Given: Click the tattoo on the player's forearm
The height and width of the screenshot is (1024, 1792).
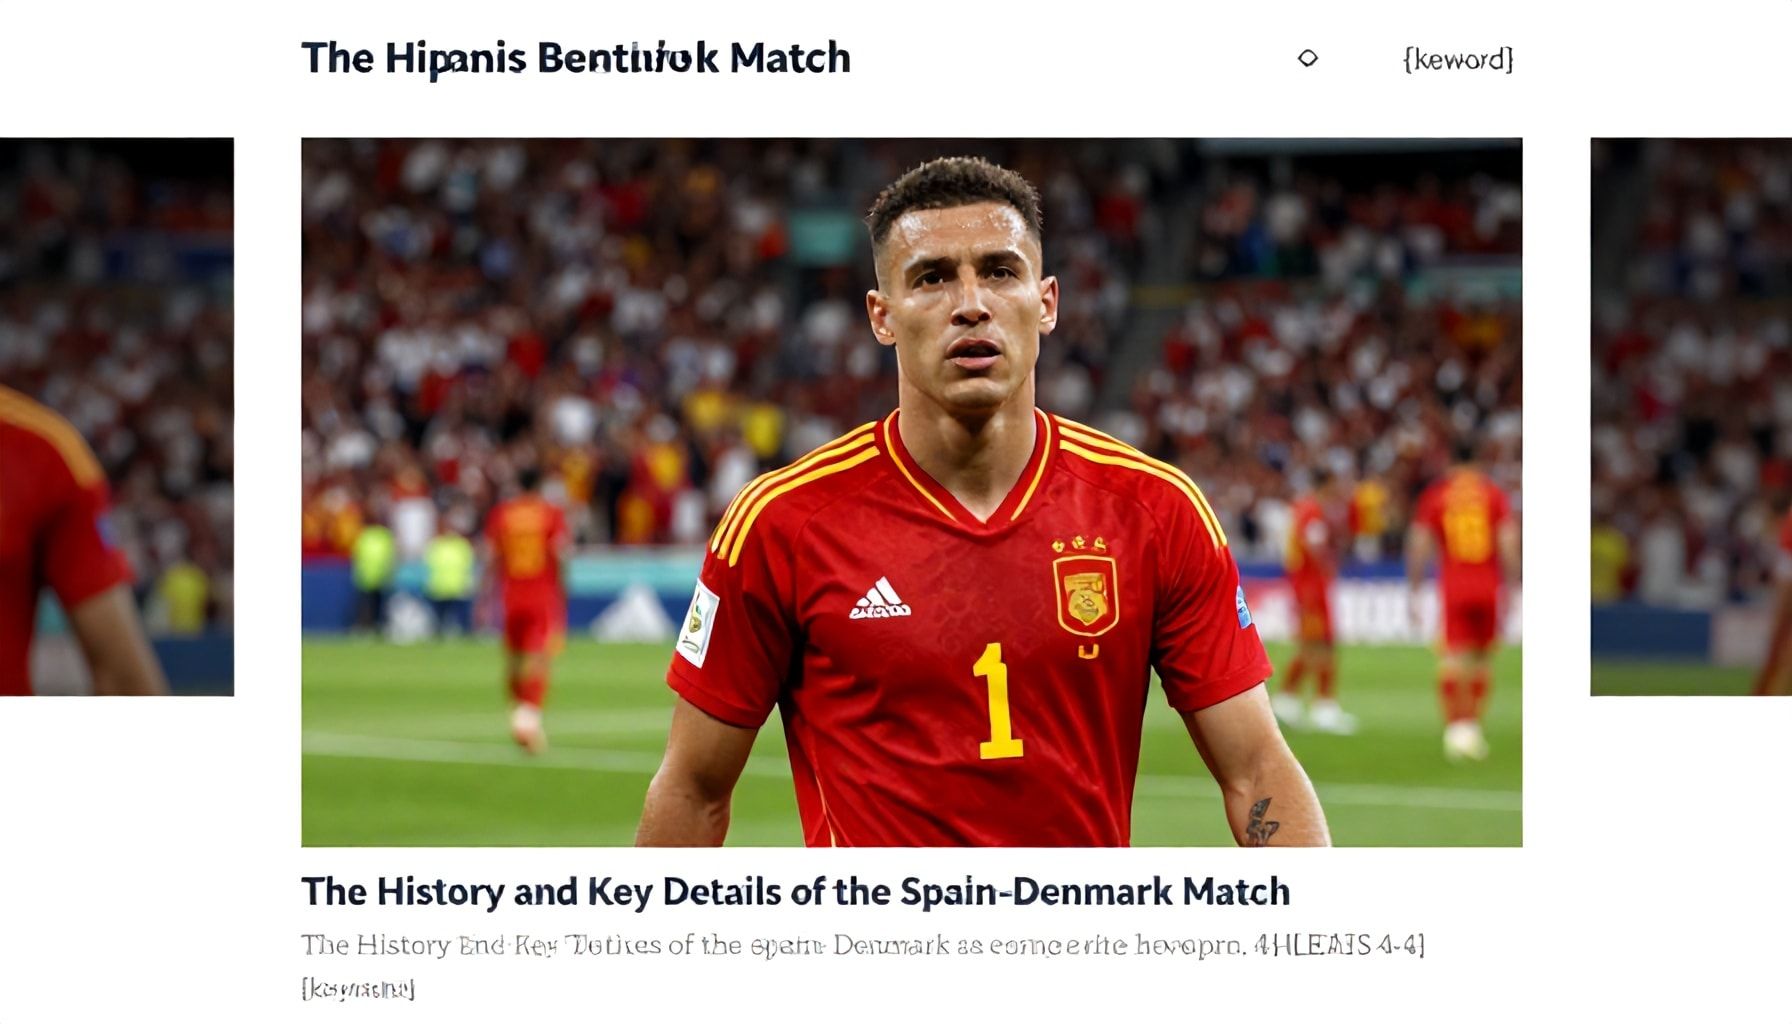Looking at the screenshot, I should click(1261, 821).
